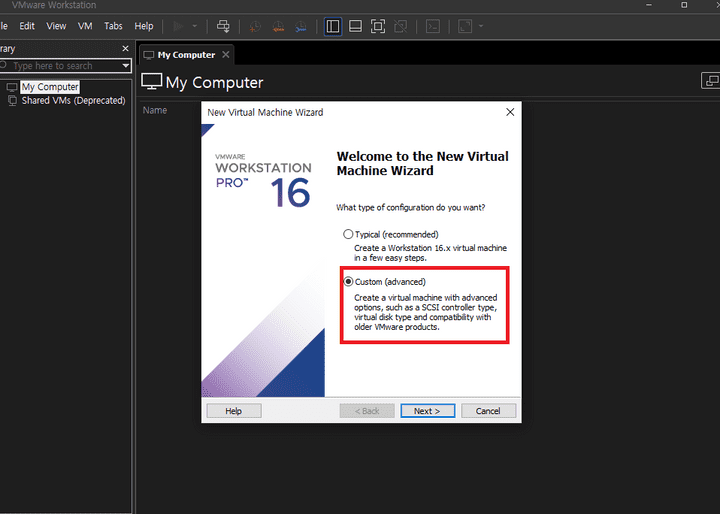Open the snapshot manager icon
Image resolution: width=720 pixels, height=514 pixels.
tap(301, 26)
